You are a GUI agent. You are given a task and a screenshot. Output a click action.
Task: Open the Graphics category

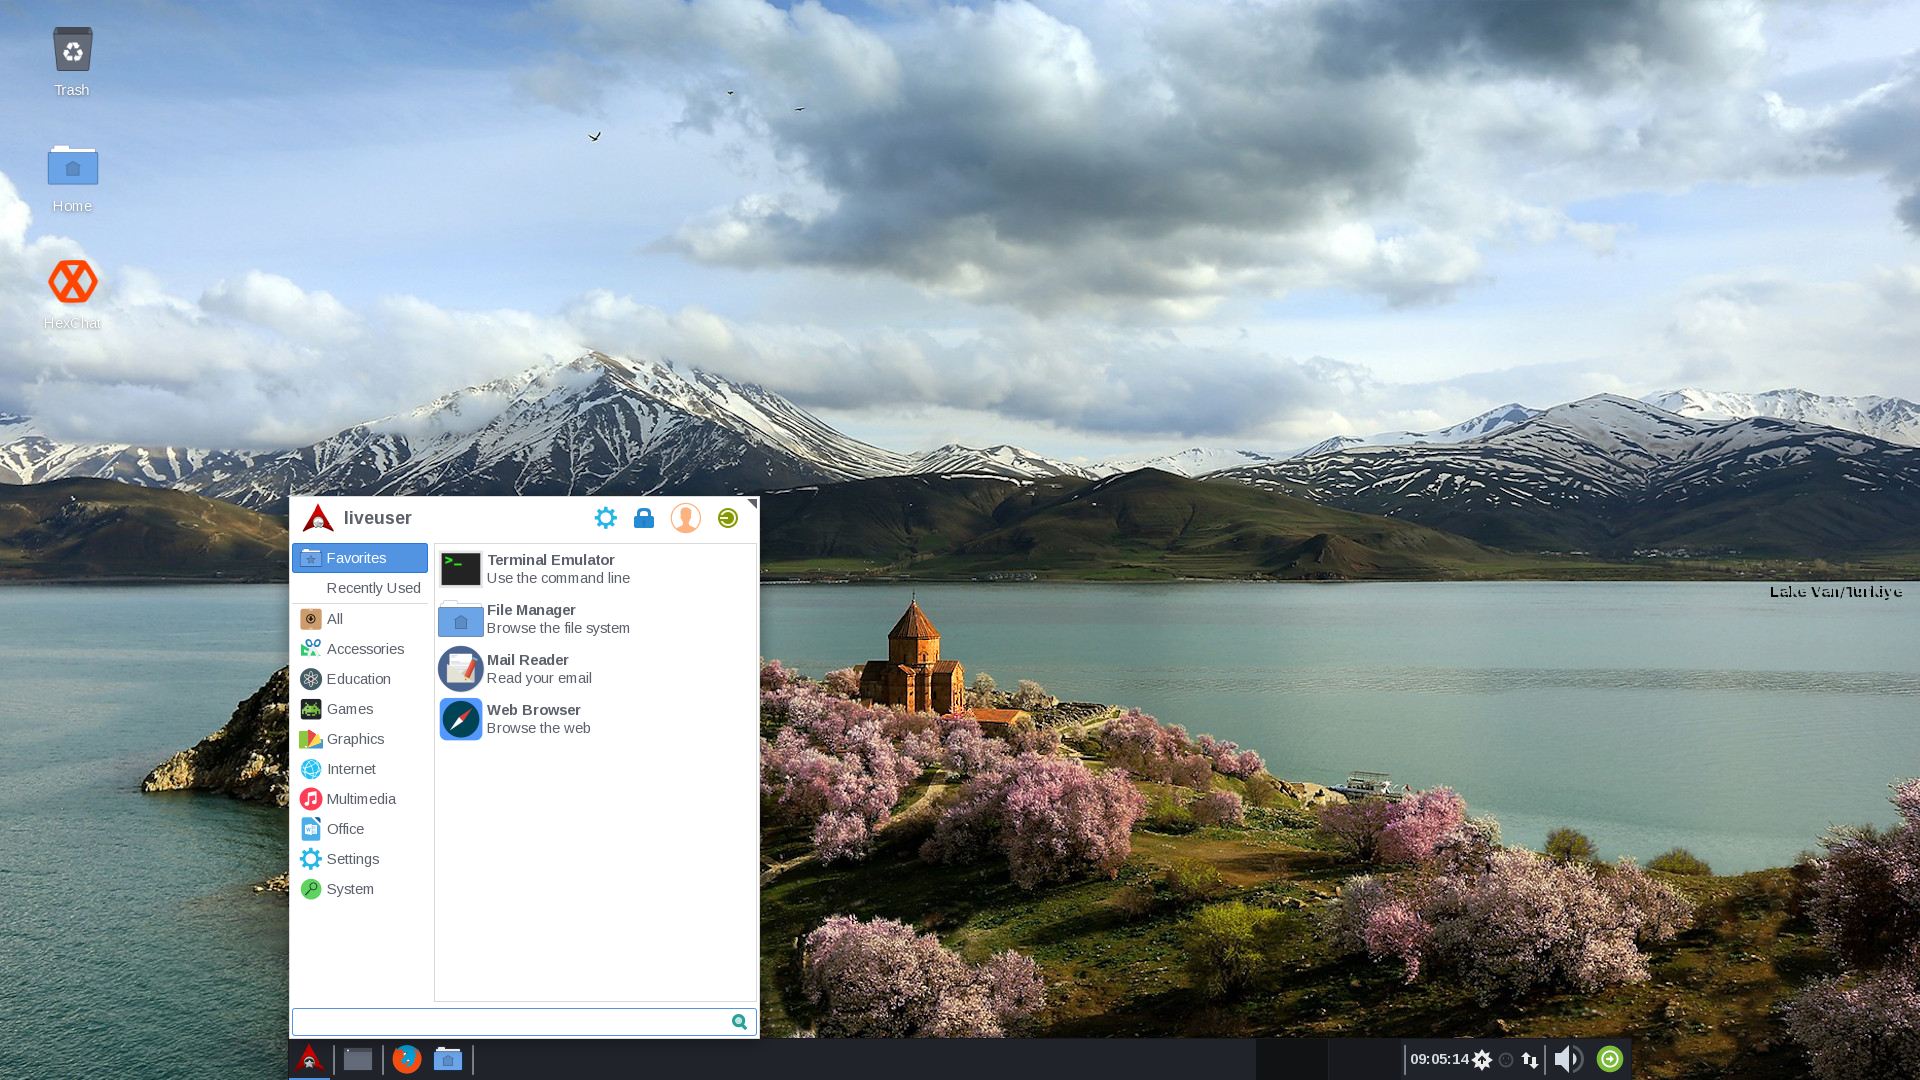coord(360,739)
